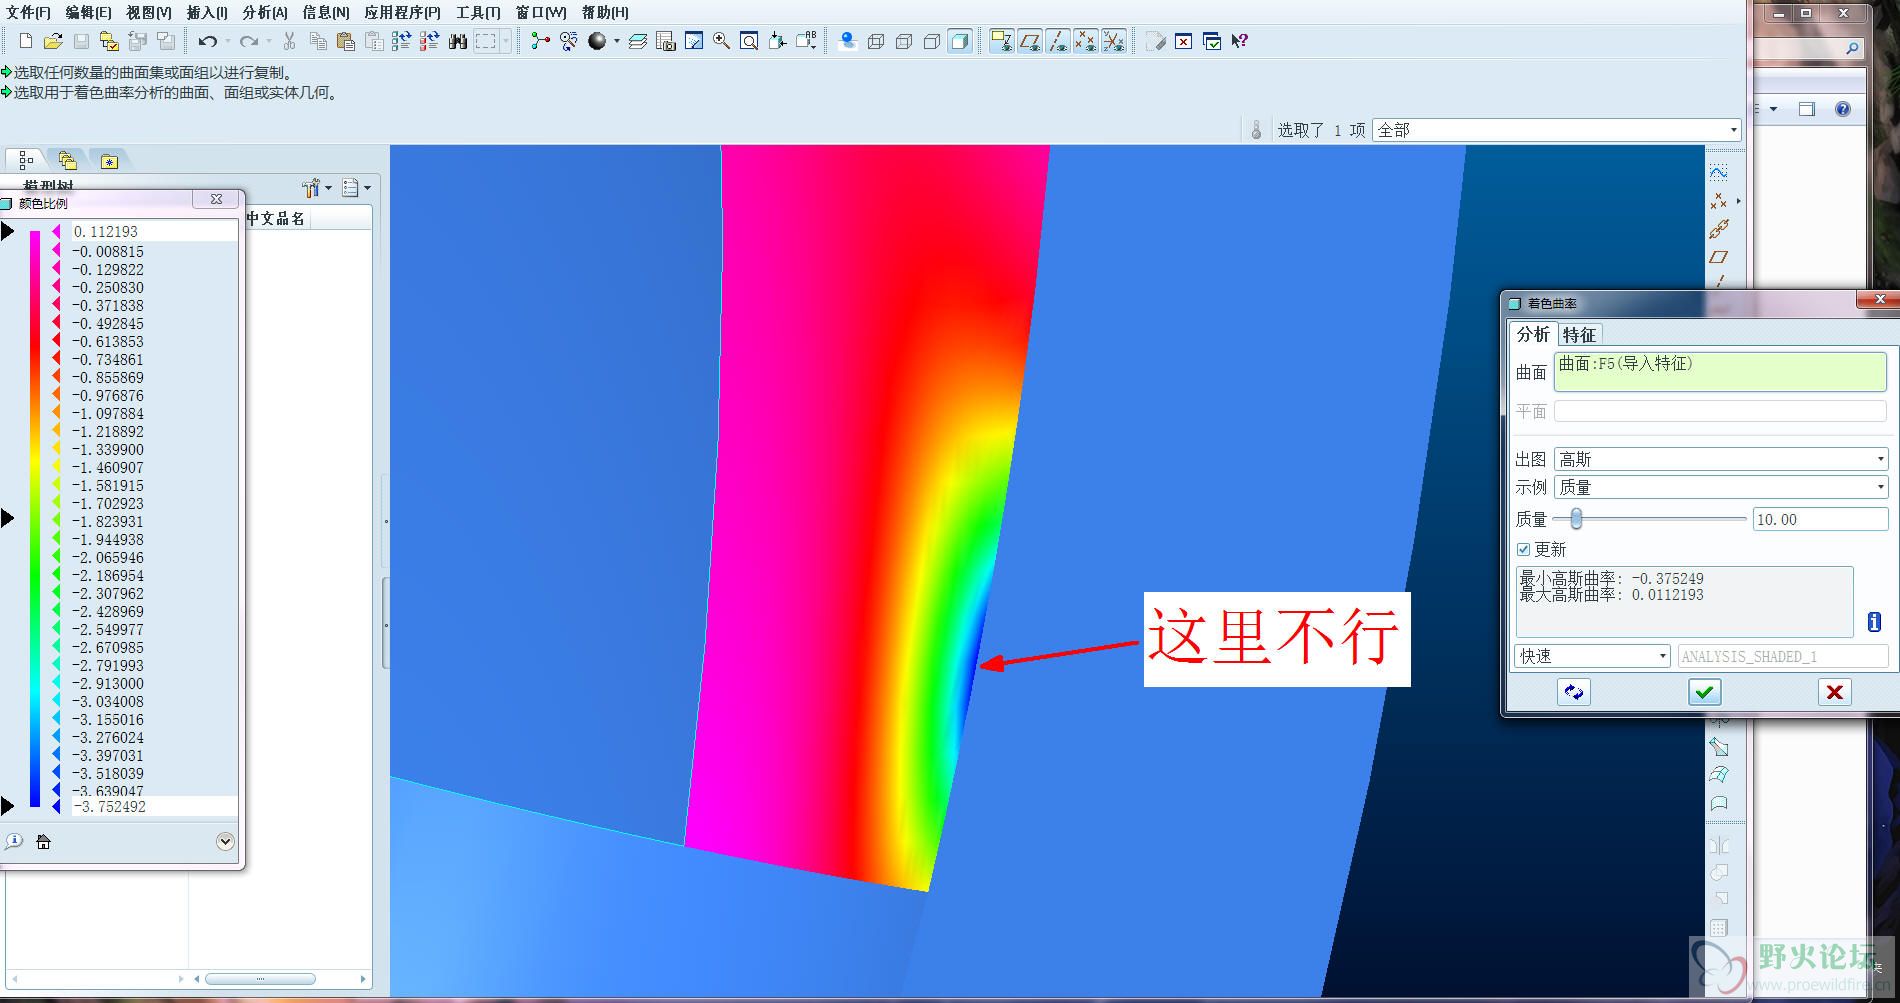The height and width of the screenshot is (1003, 1900).
Task: Click the 中文品名 column header
Action: pyautogui.click(x=276, y=218)
